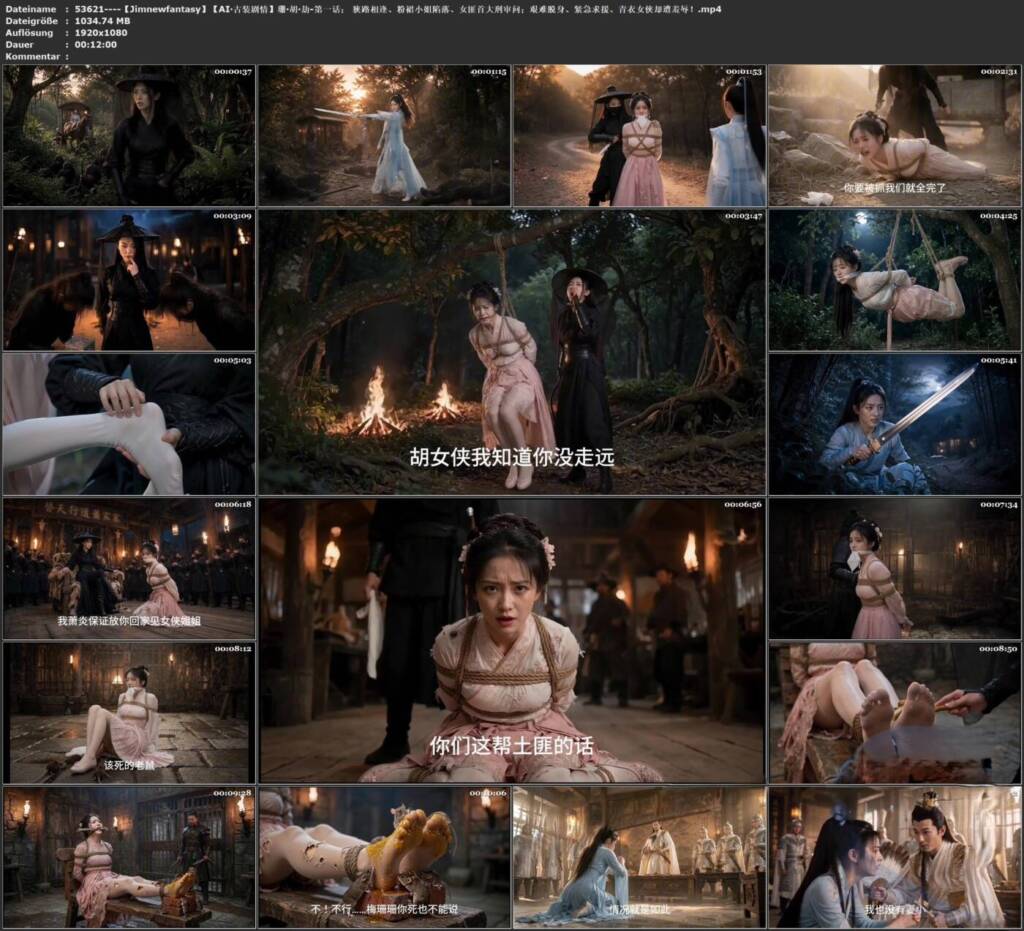Select the frame at 00:01:53
Viewport: 1024px width, 931px height.
(x=639, y=135)
